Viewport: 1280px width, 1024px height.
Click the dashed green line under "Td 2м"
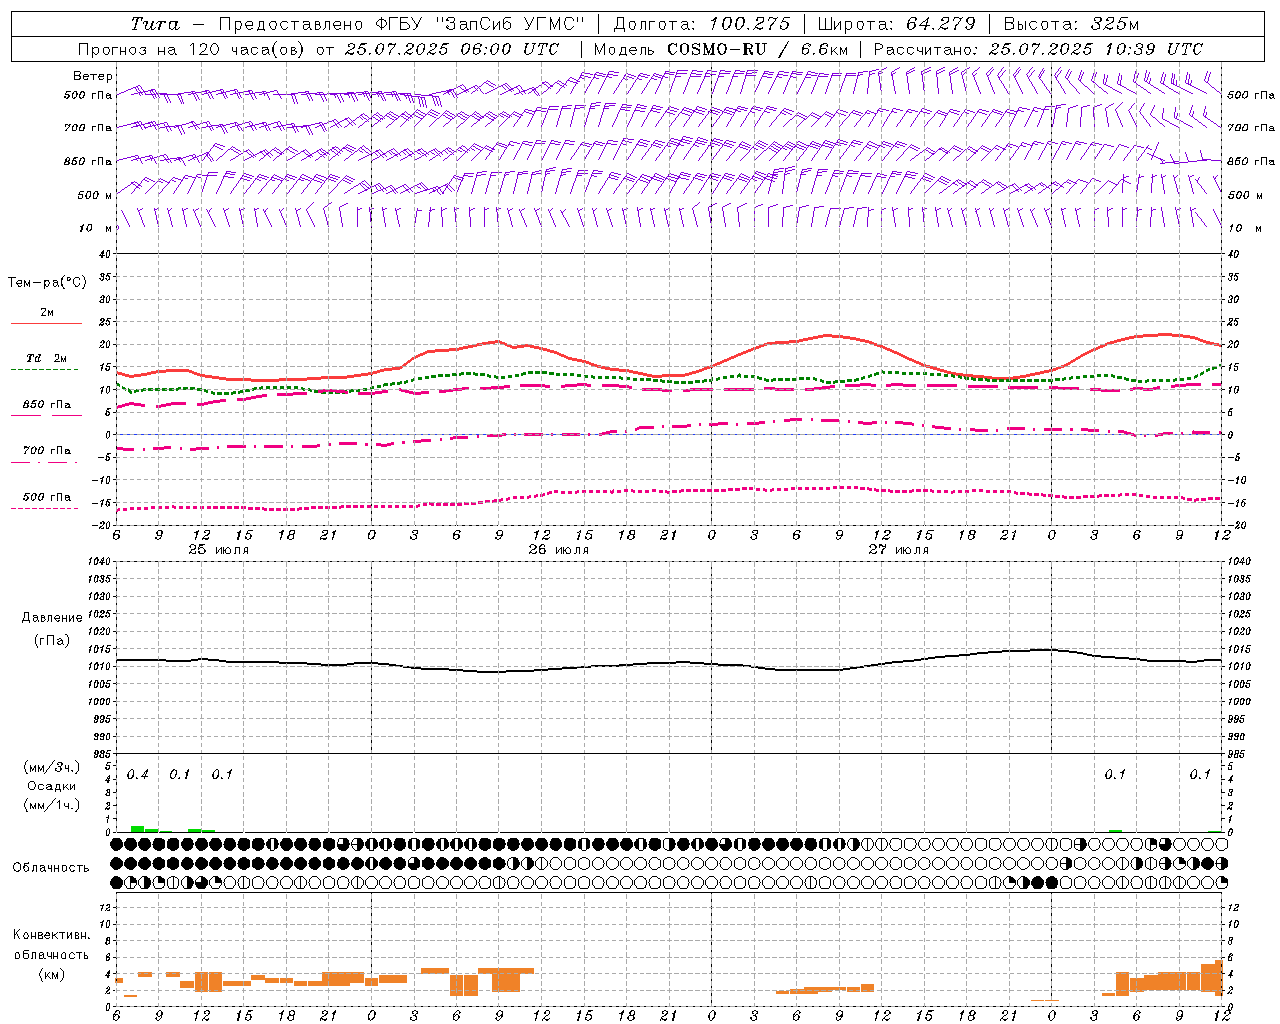[44, 370]
